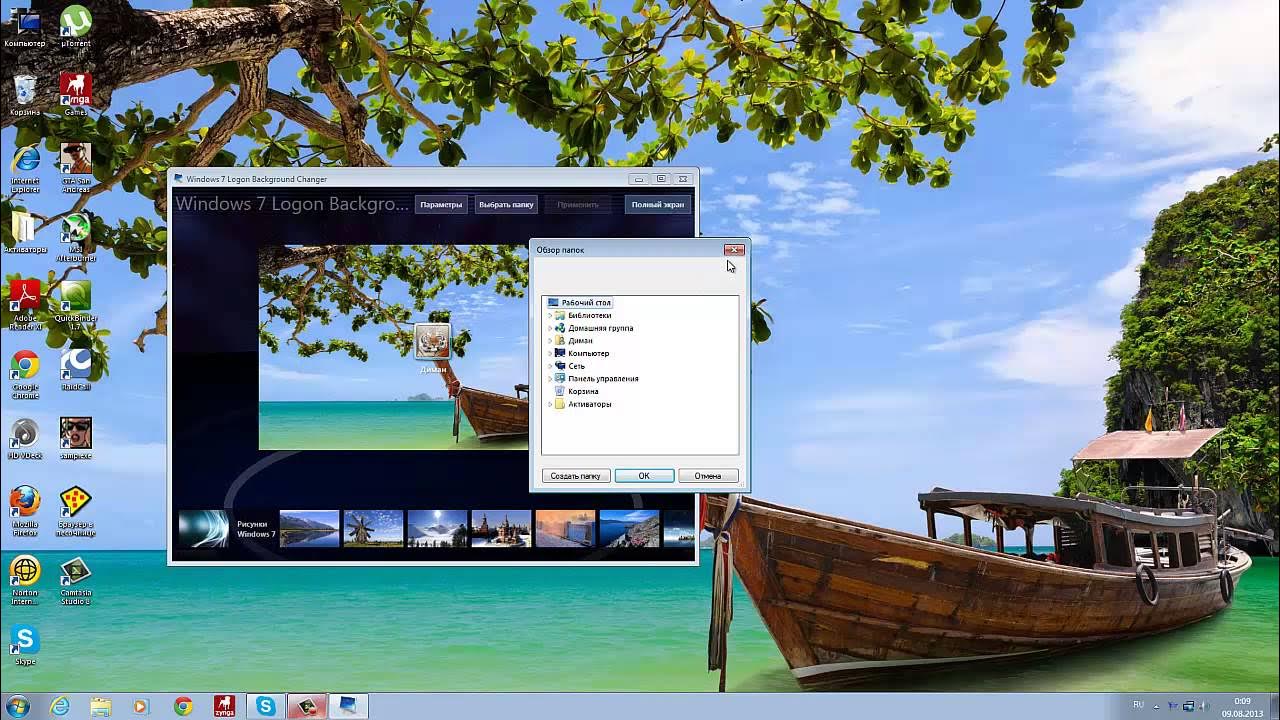Open the Браузер в песочнице shortcut
The height and width of the screenshot is (720, 1280).
pos(76,512)
